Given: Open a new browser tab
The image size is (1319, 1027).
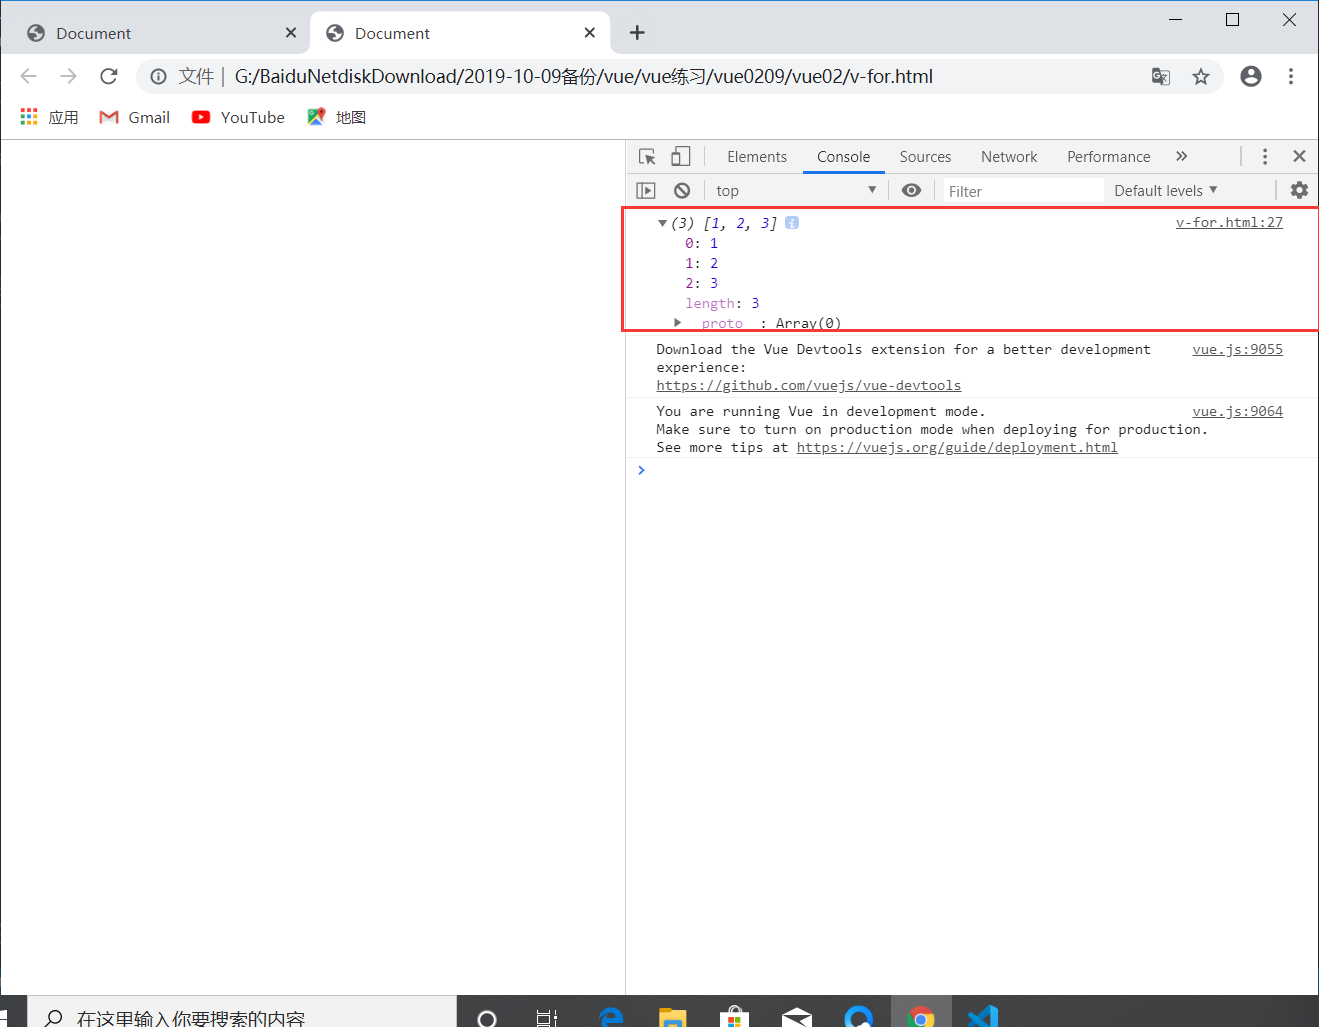Looking at the screenshot, I should click(x=637, y=33).
